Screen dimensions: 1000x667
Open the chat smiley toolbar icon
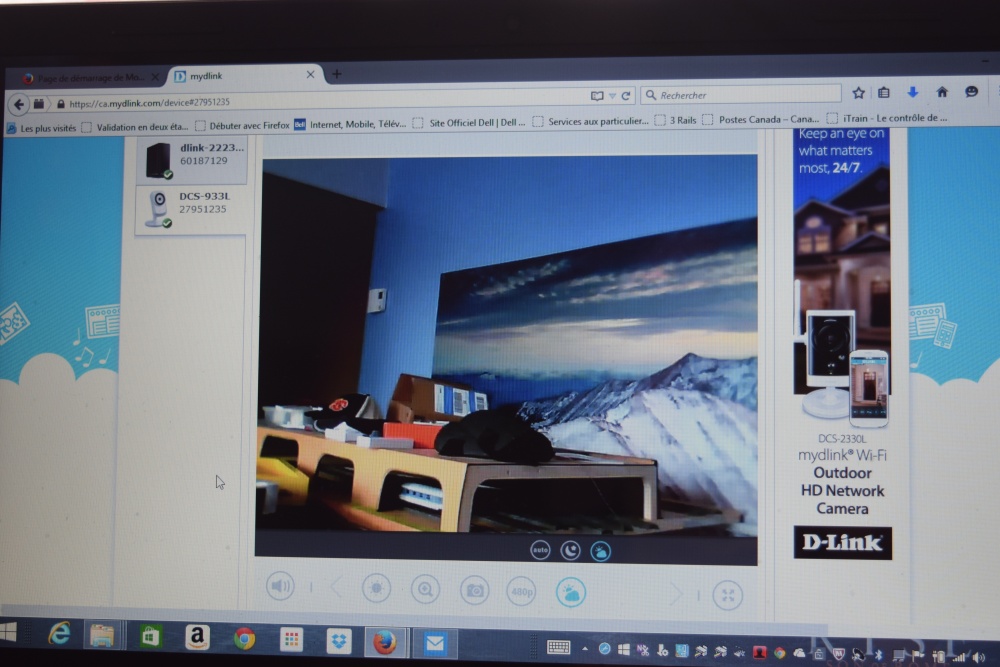[971, 92]
